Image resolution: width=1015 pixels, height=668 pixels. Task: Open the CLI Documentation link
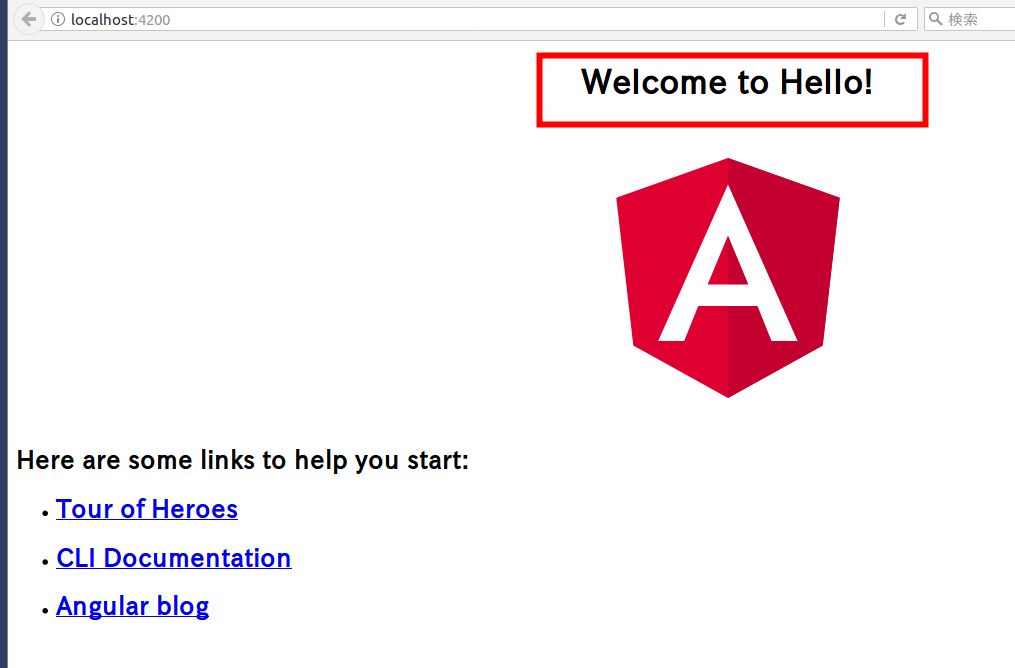(x=173, y=558)
